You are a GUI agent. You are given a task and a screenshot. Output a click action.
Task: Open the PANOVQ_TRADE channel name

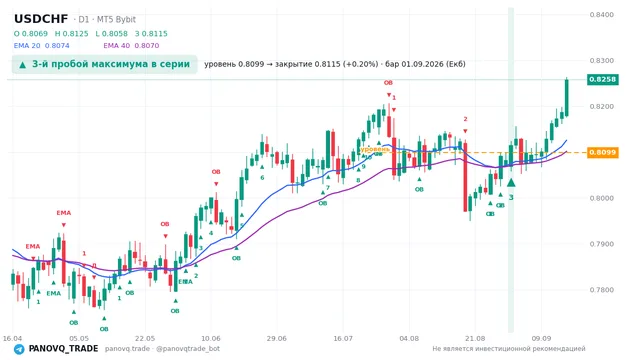63,349
